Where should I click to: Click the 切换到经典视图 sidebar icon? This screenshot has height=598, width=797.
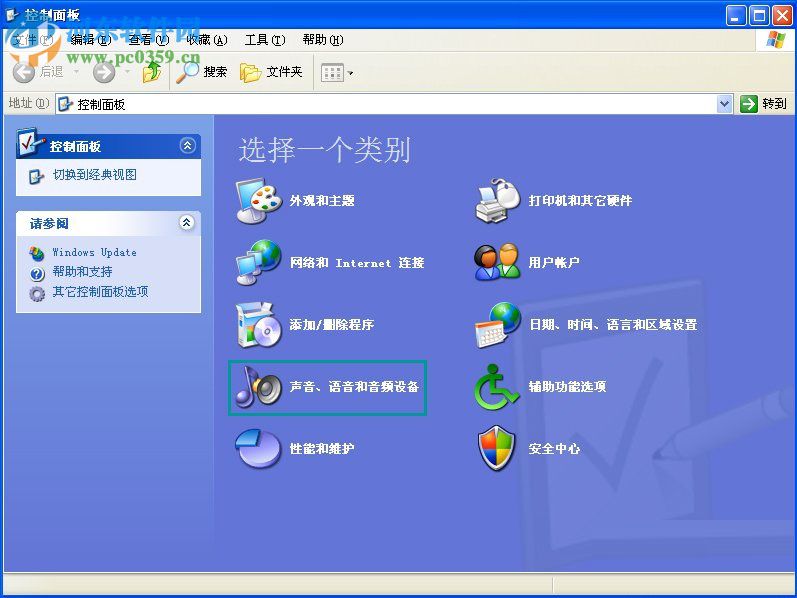[x=36, y=176]
